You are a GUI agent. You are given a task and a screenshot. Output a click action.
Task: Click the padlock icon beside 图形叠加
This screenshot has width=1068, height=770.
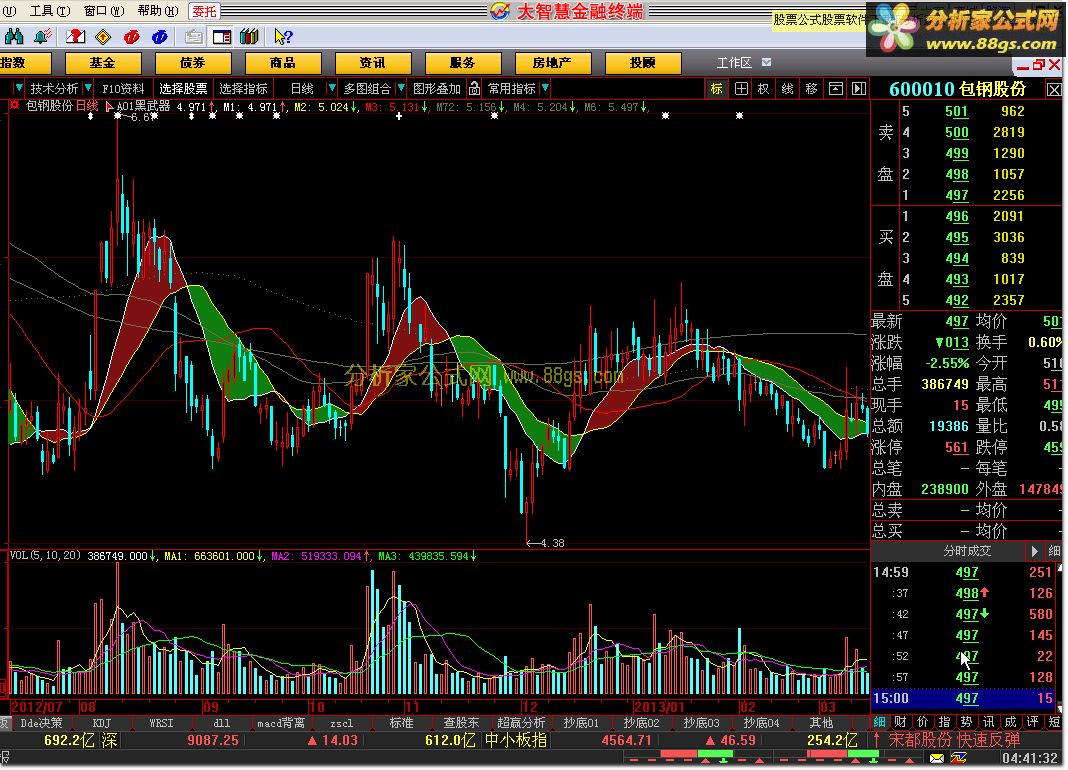pyautogui.click(x=474, y=89)
